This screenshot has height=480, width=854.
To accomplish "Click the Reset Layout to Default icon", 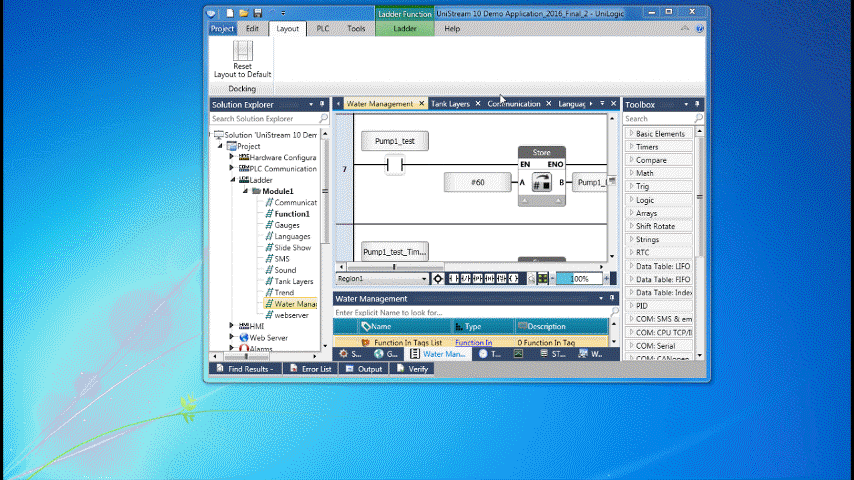I will coord(242,52).
